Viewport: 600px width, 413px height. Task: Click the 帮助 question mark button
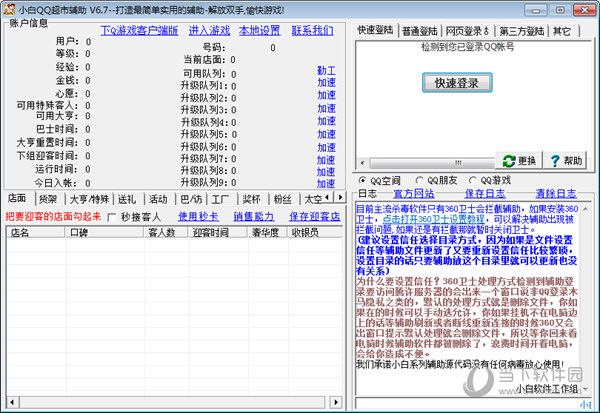click(566, 161)
